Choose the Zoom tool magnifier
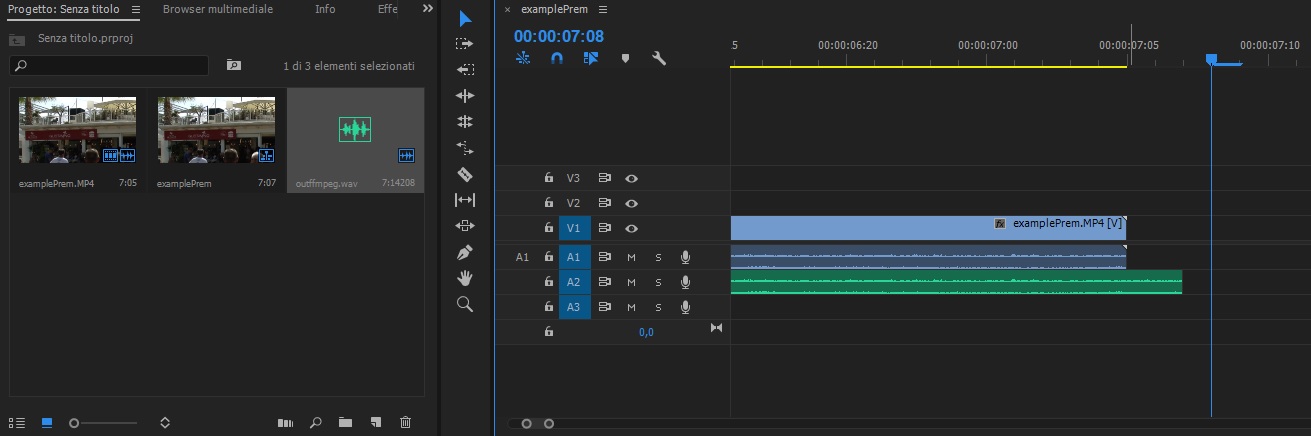1311x436 pixels. click(x=465, y=304)
